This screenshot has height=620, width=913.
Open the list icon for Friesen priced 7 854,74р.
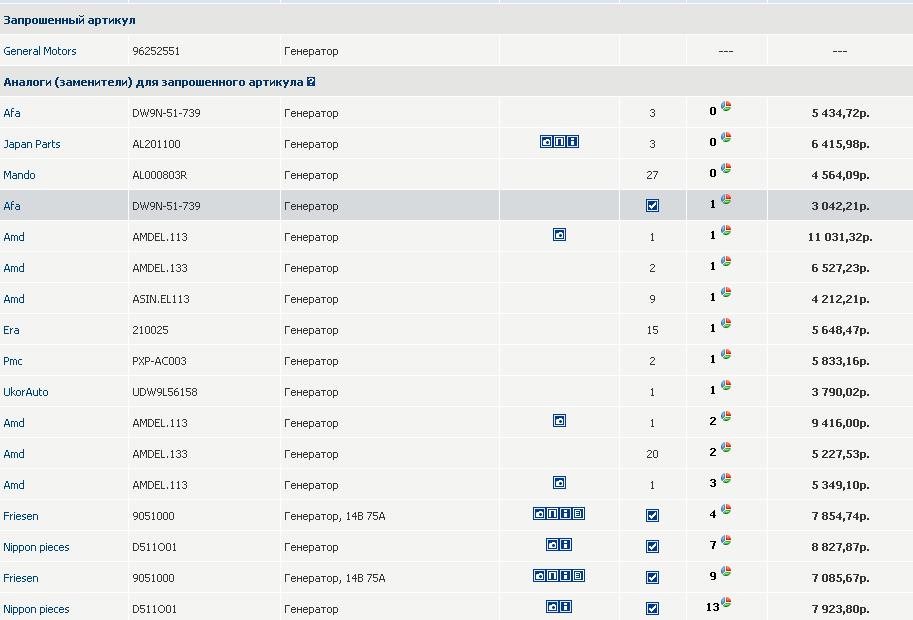click(x=579, y=513)
